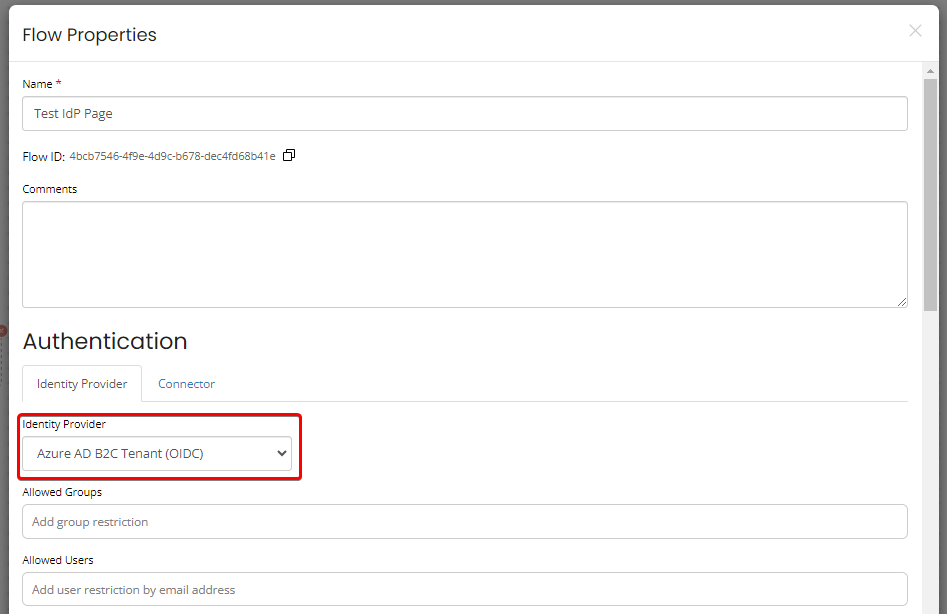This screenshot has height=614, width=947.
Task: Switch to the Connector tab
Action: point(186,383)
